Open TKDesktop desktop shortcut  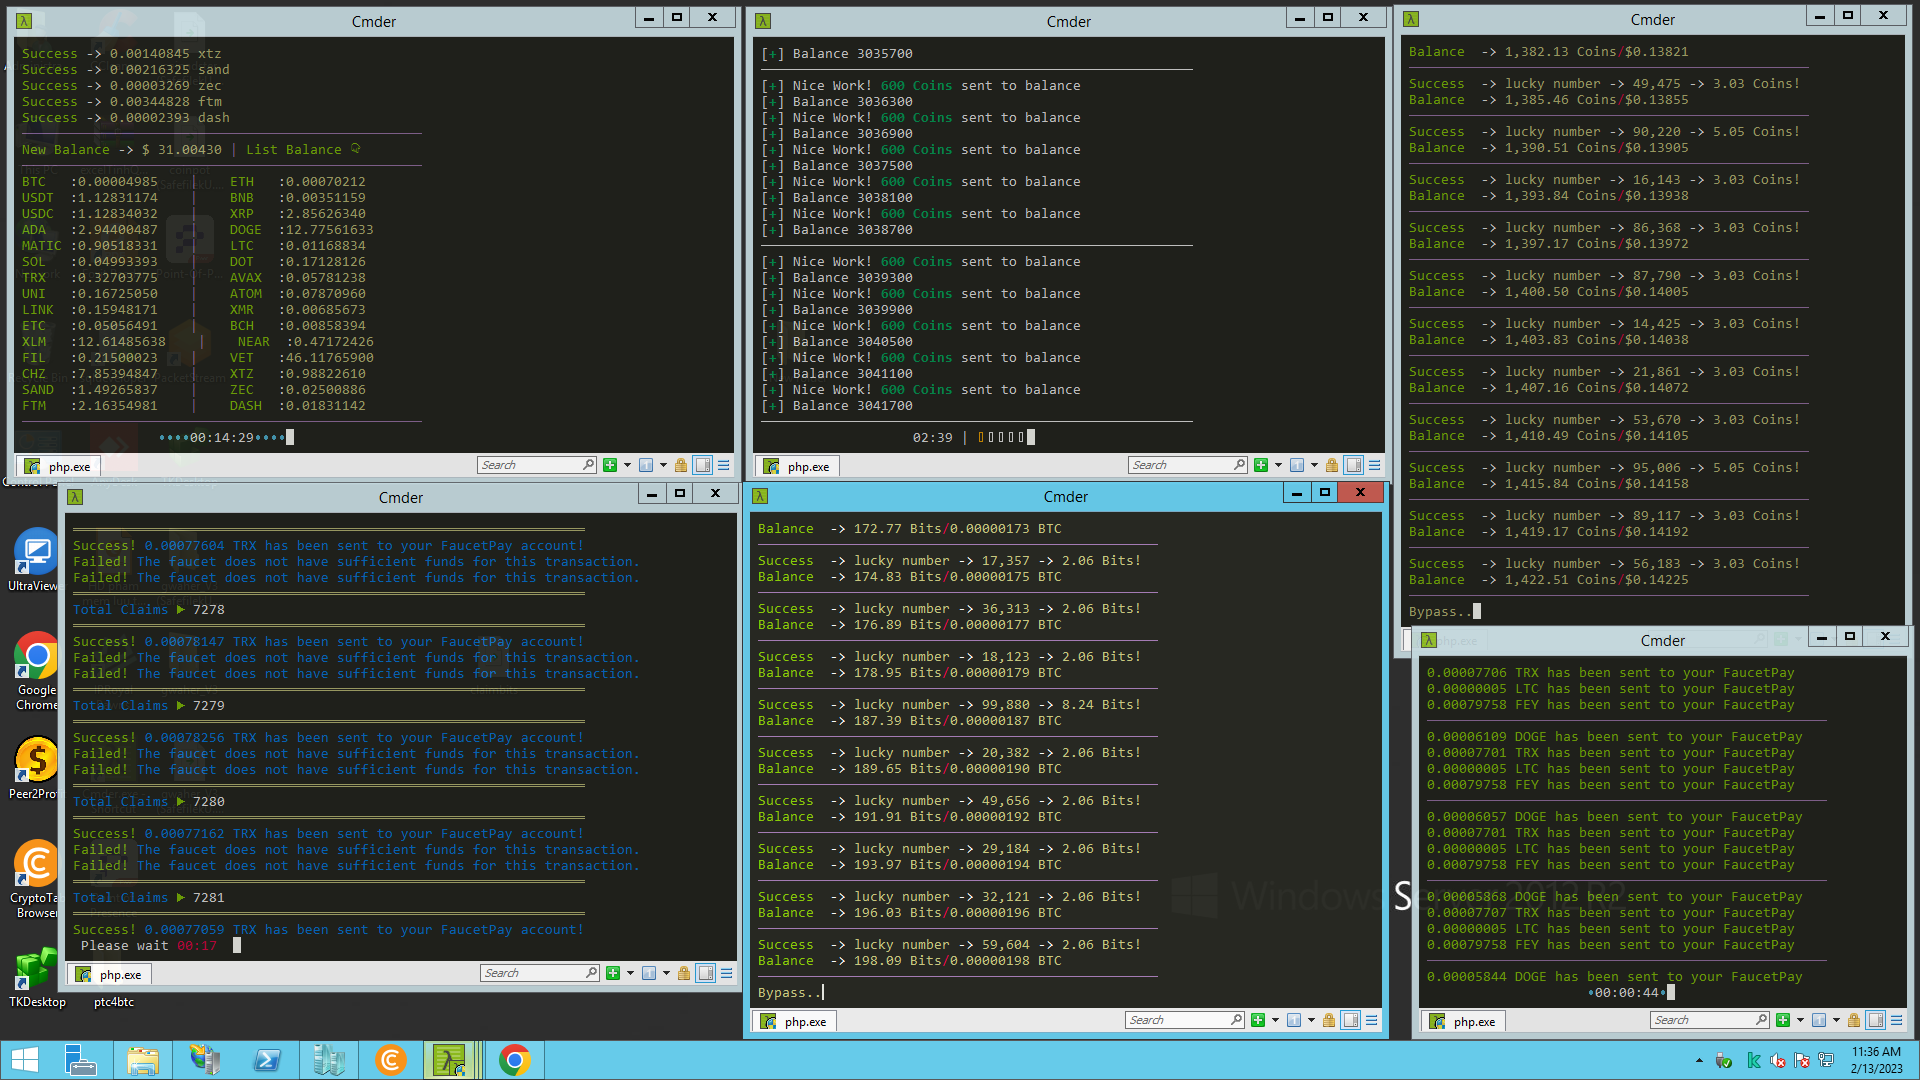(x=37, y=976)
